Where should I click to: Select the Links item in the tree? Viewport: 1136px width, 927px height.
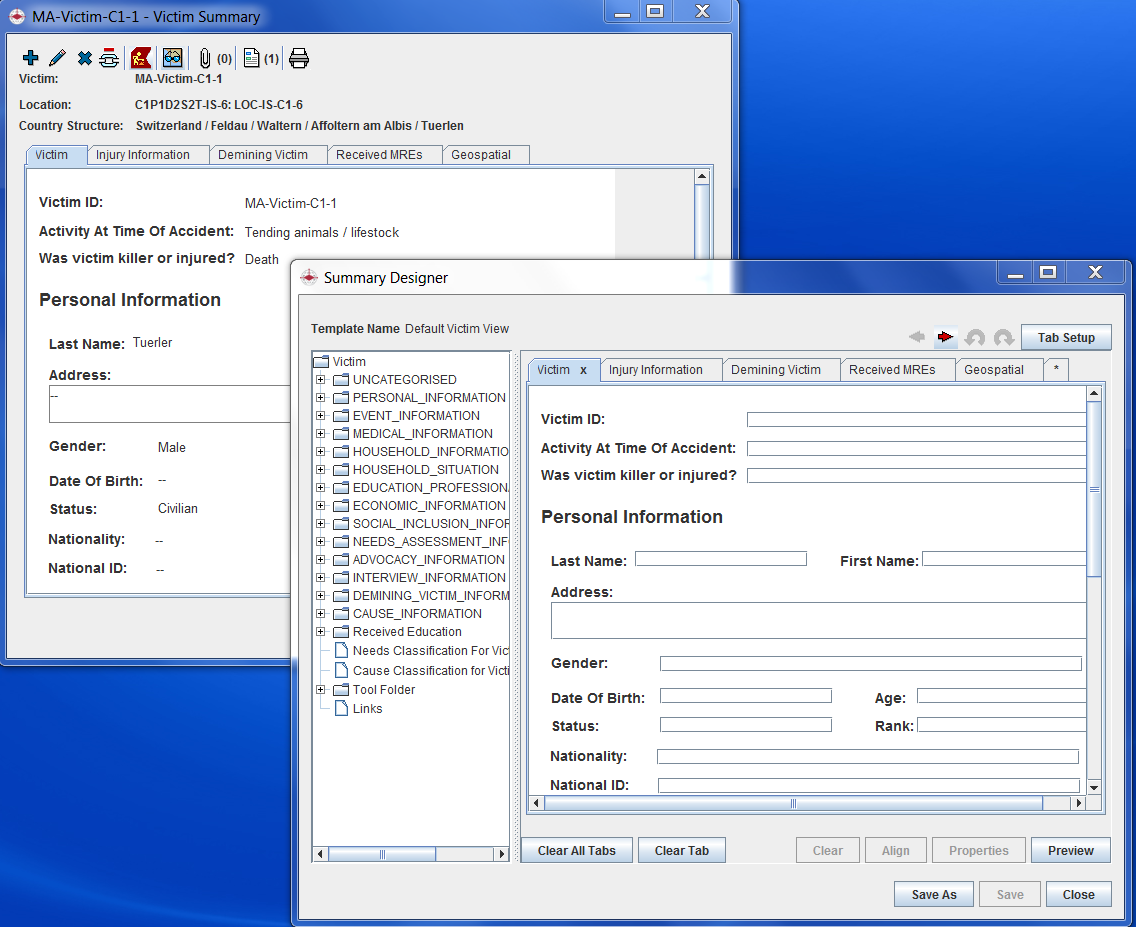pyautogui.click(x=367, y=709)
